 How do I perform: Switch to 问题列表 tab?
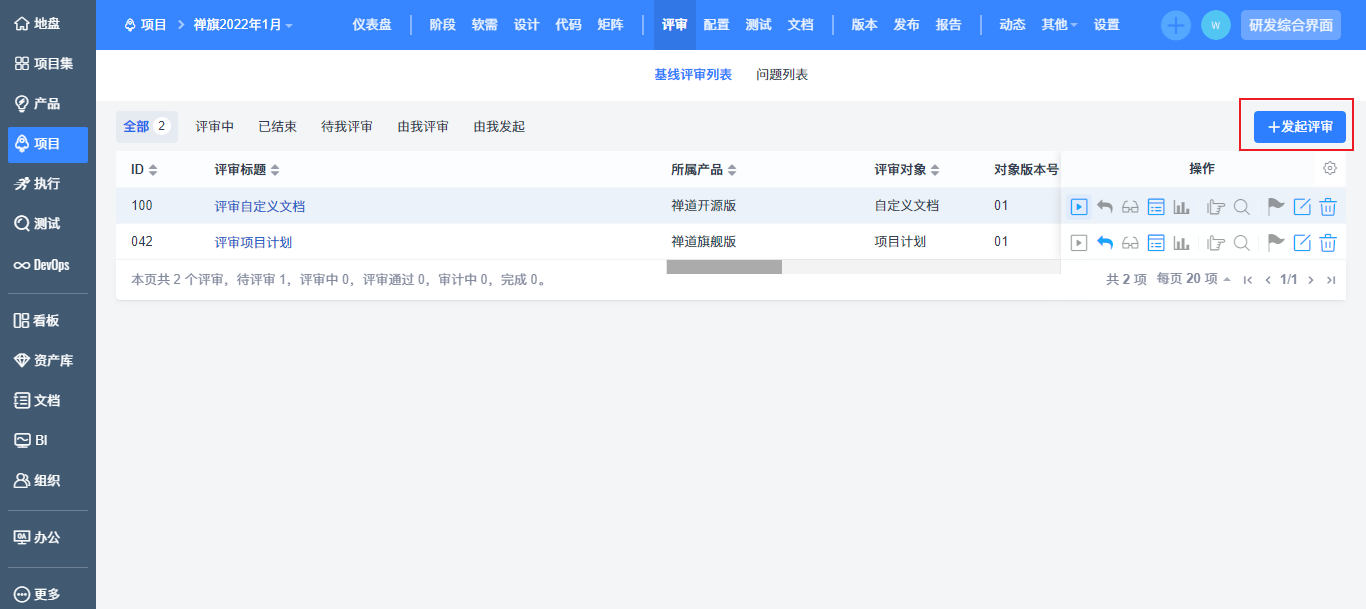point(782,75)
